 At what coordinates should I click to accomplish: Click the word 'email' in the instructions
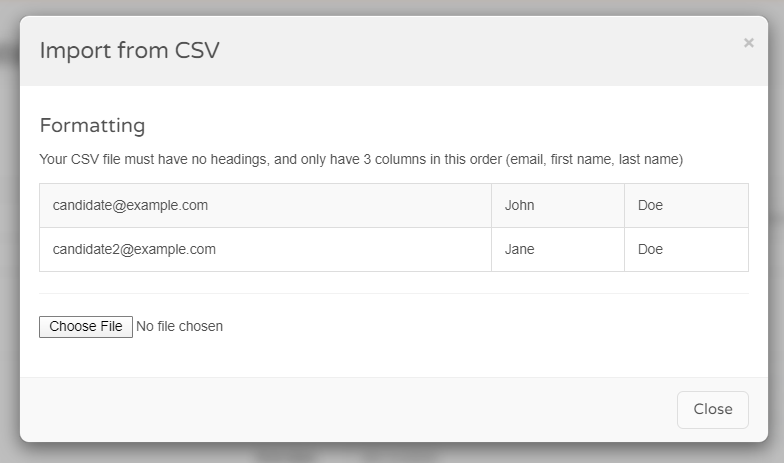pos(526,160)
